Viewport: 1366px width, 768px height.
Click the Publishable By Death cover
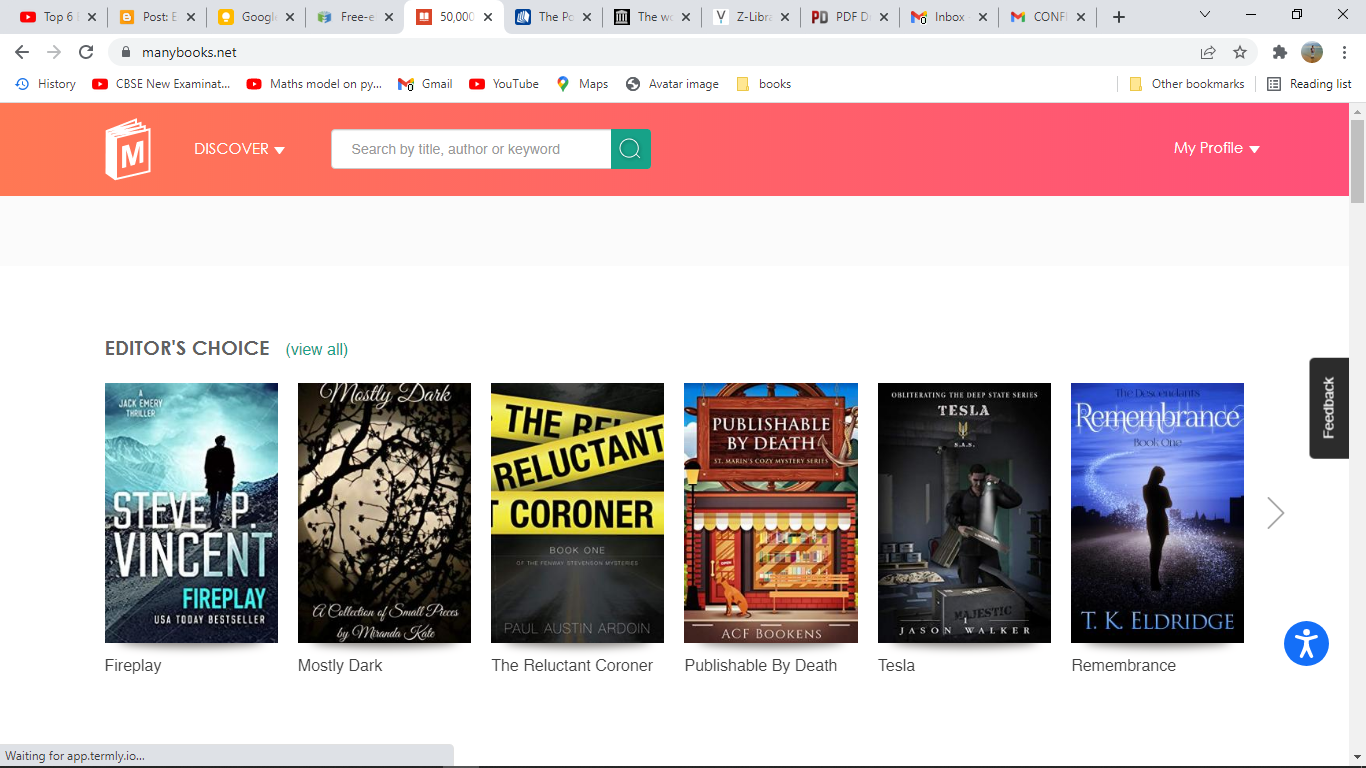tap(771, 513)
